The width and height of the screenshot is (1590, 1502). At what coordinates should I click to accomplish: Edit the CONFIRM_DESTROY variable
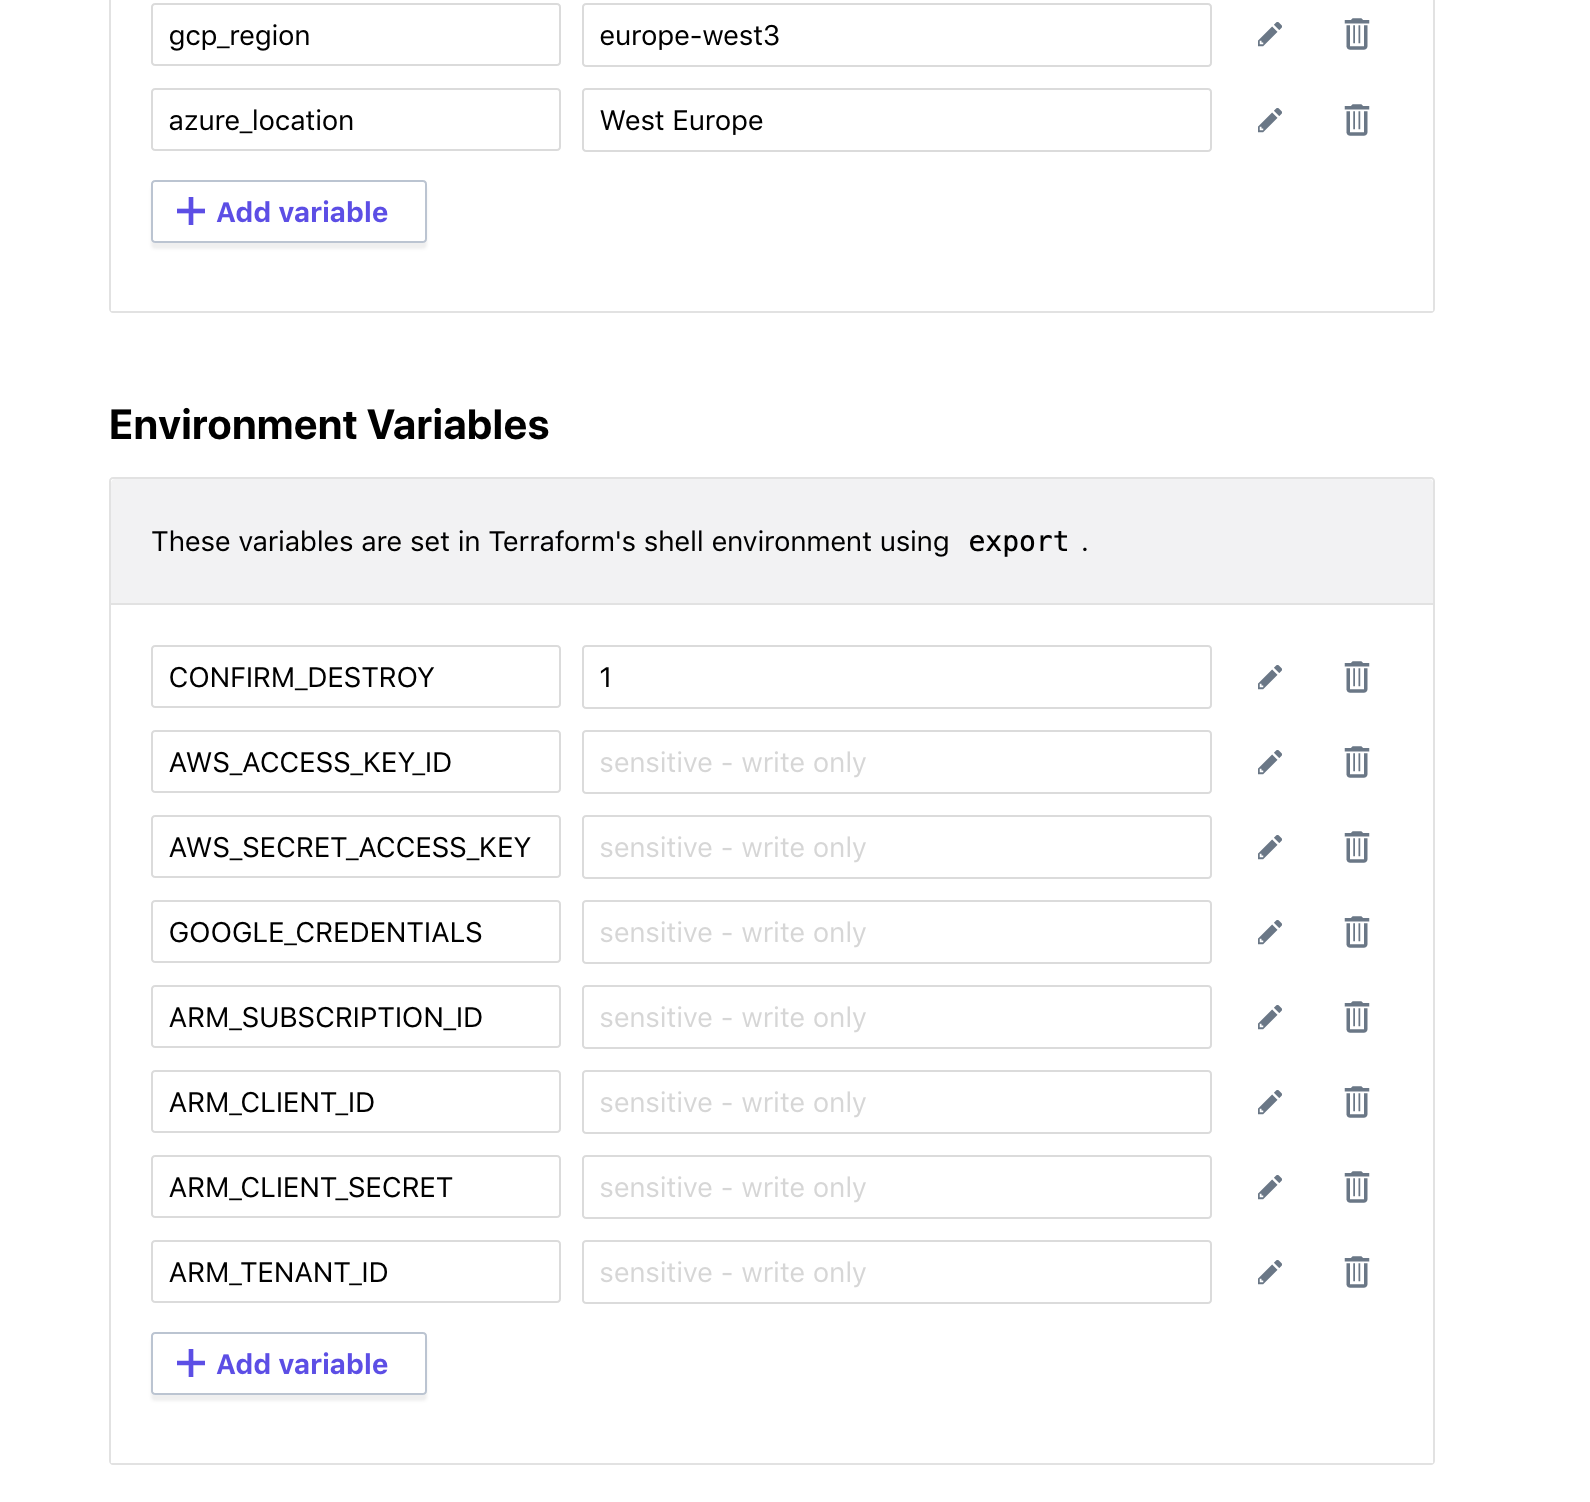[1270, 677]
